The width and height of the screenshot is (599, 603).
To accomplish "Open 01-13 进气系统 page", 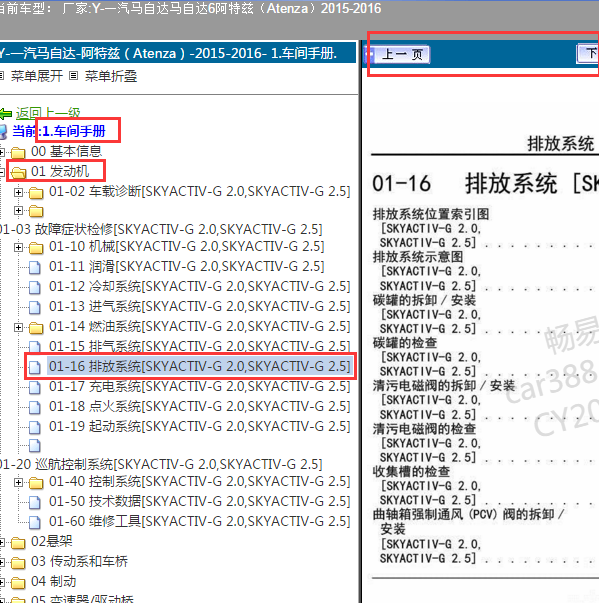I will pos(200,306).
